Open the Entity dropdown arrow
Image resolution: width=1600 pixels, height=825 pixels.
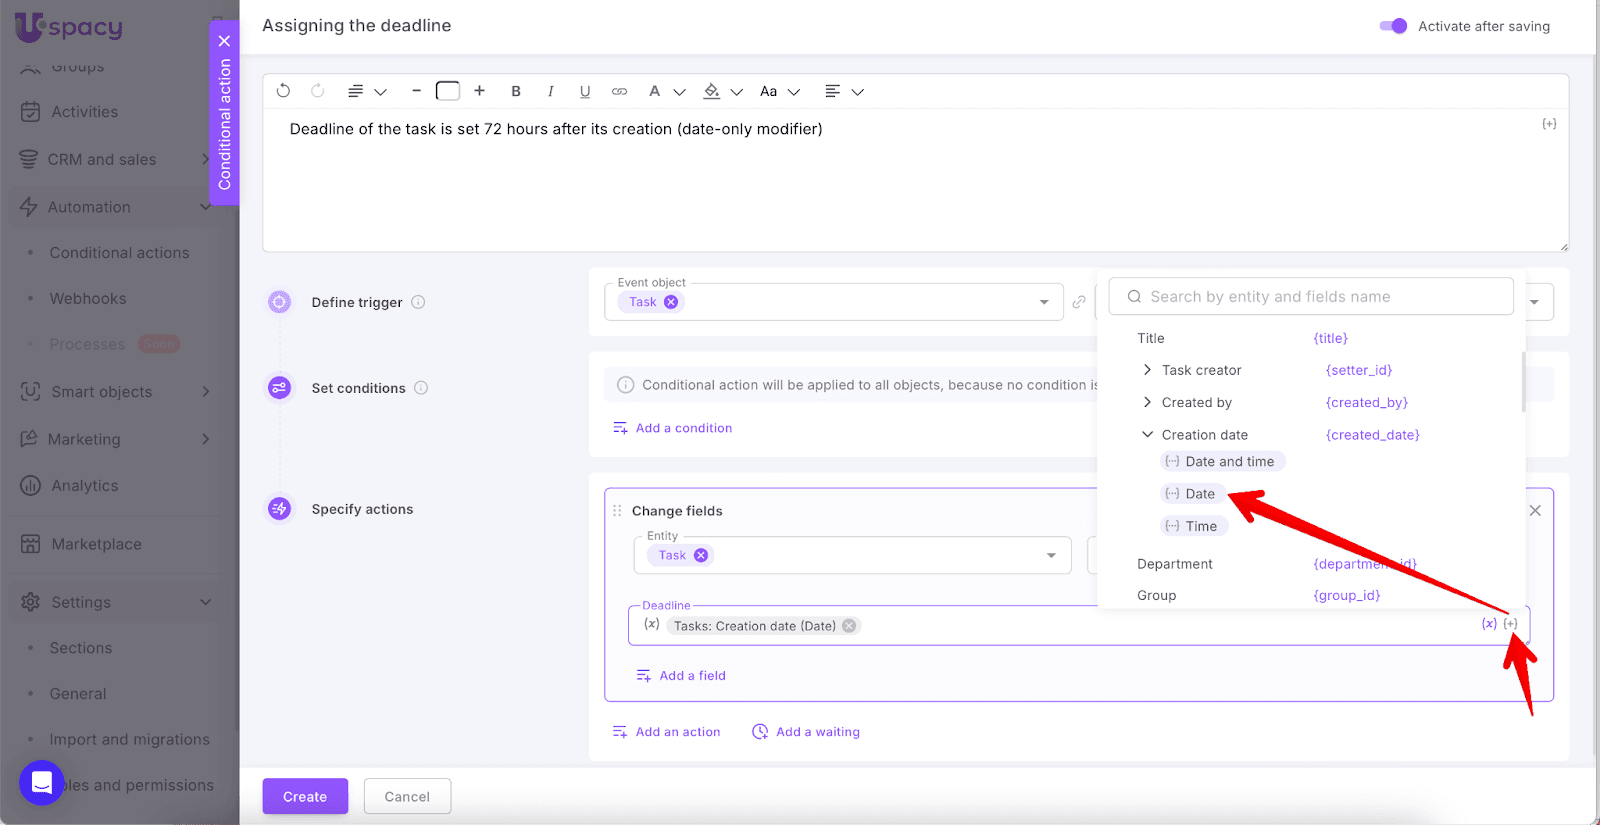pyautogui.click(x=1051, y=556)
